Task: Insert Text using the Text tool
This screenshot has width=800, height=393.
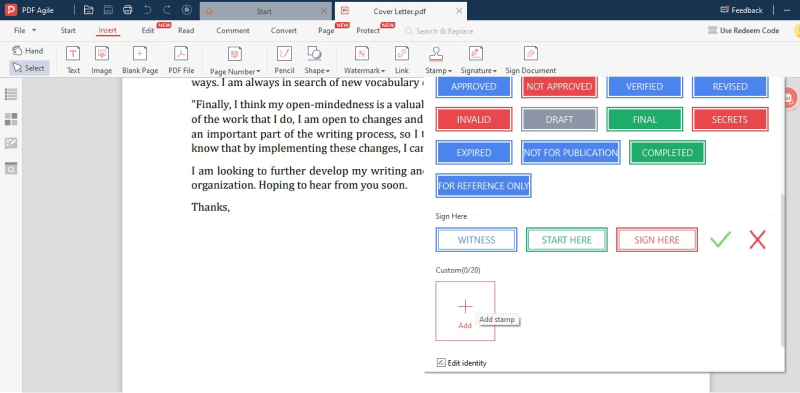Action: (73, 60)
